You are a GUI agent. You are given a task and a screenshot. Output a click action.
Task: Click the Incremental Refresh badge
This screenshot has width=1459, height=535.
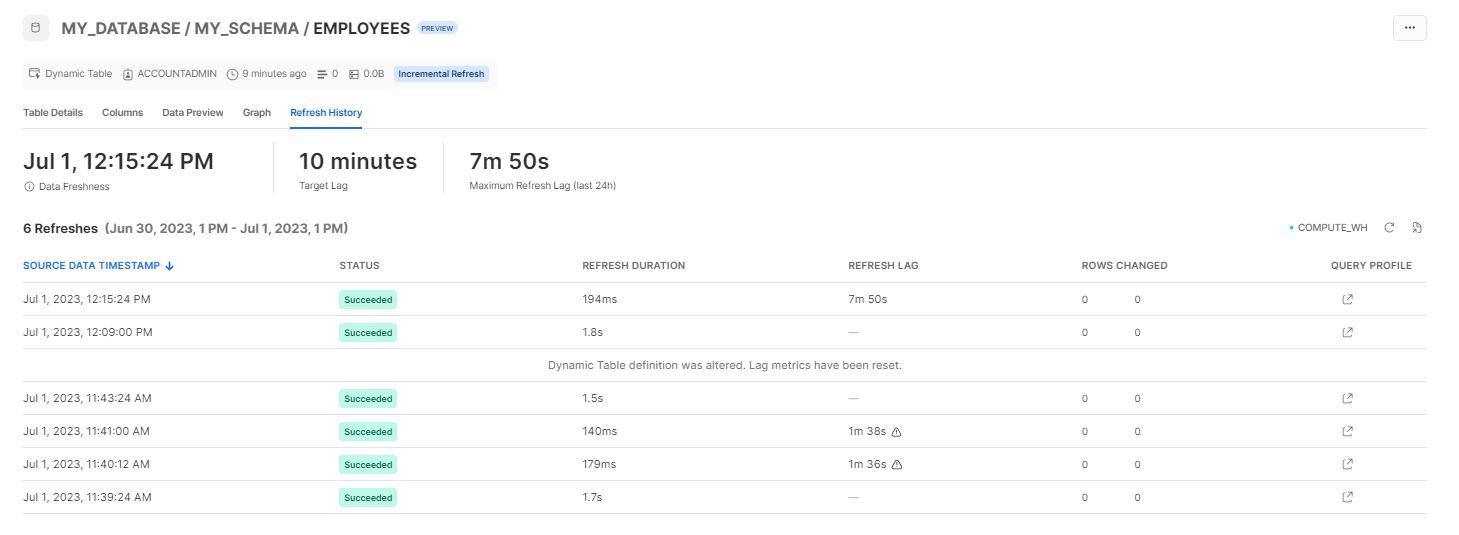(x=441, y=74)
